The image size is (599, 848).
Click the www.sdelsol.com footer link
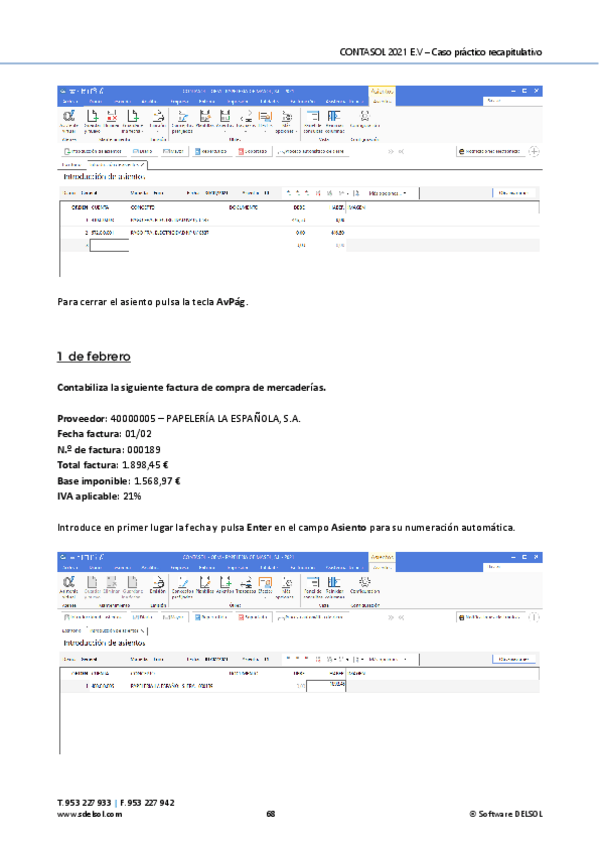(x=90, y=814)
